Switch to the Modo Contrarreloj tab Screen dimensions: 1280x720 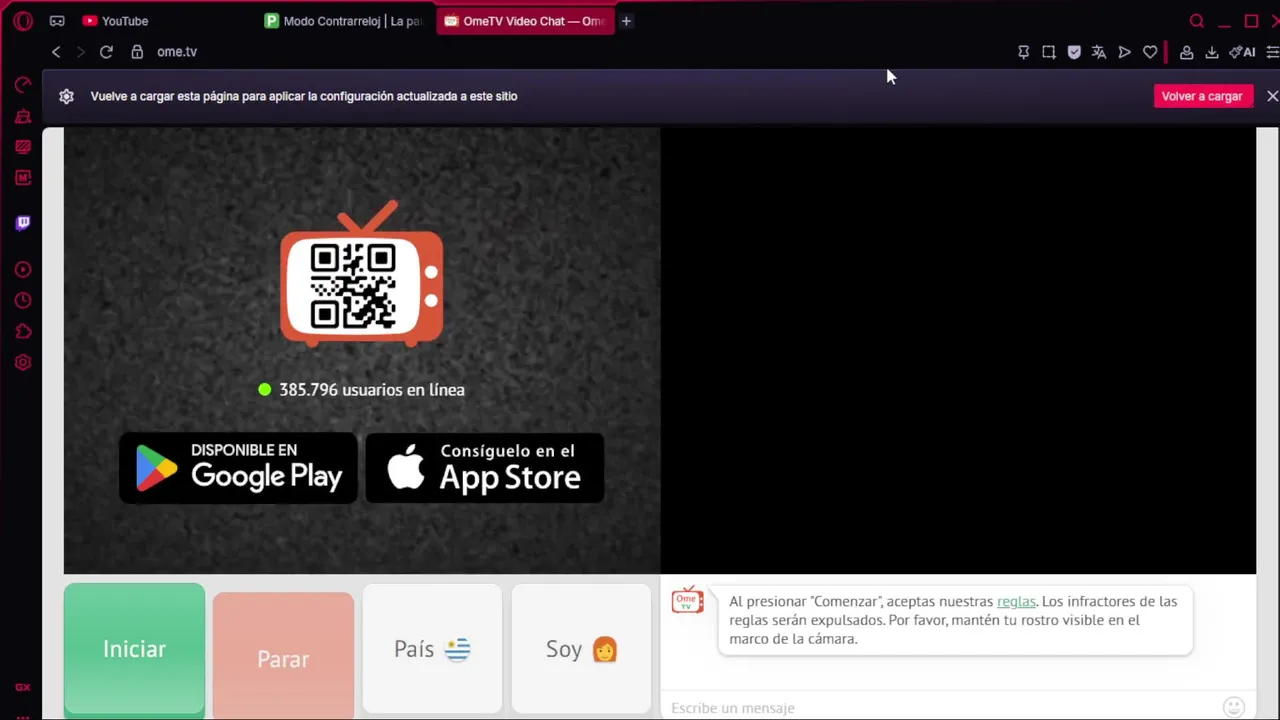[x=343, y=21]
